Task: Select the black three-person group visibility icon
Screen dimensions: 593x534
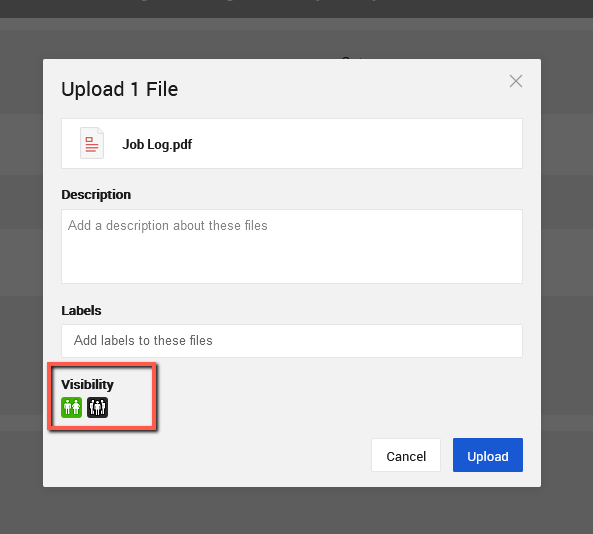Action: [x=98, y=407]
